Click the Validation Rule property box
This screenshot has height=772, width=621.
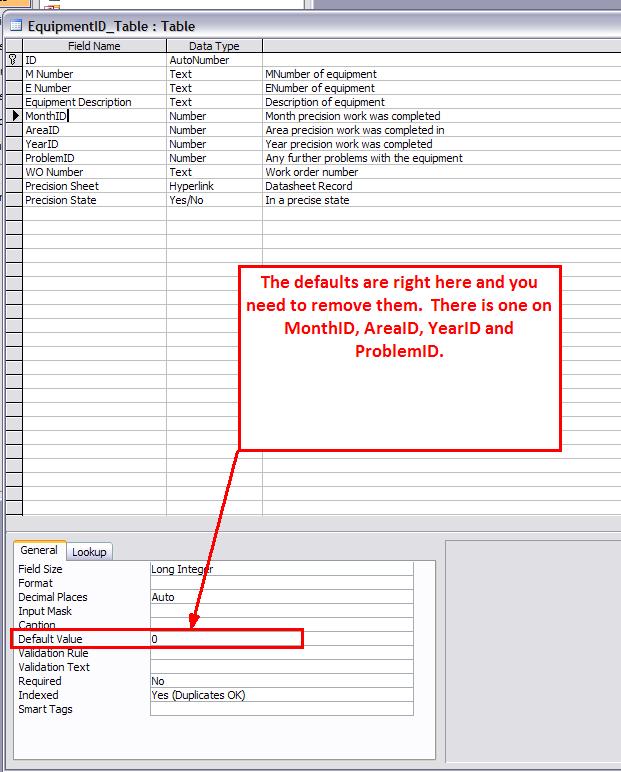pos(282,653)
